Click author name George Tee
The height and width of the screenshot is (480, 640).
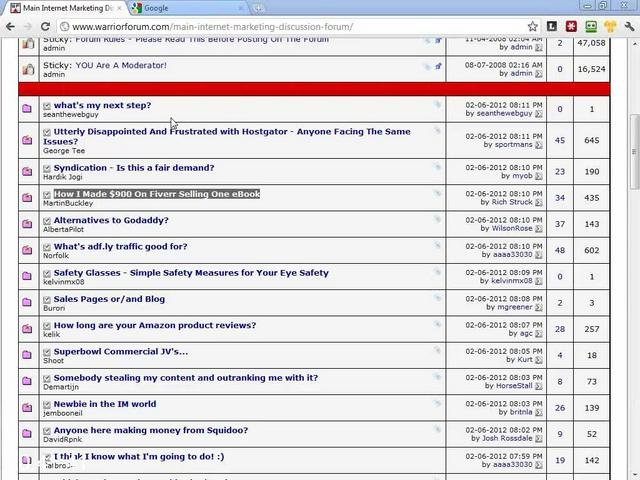click(64, 151)
